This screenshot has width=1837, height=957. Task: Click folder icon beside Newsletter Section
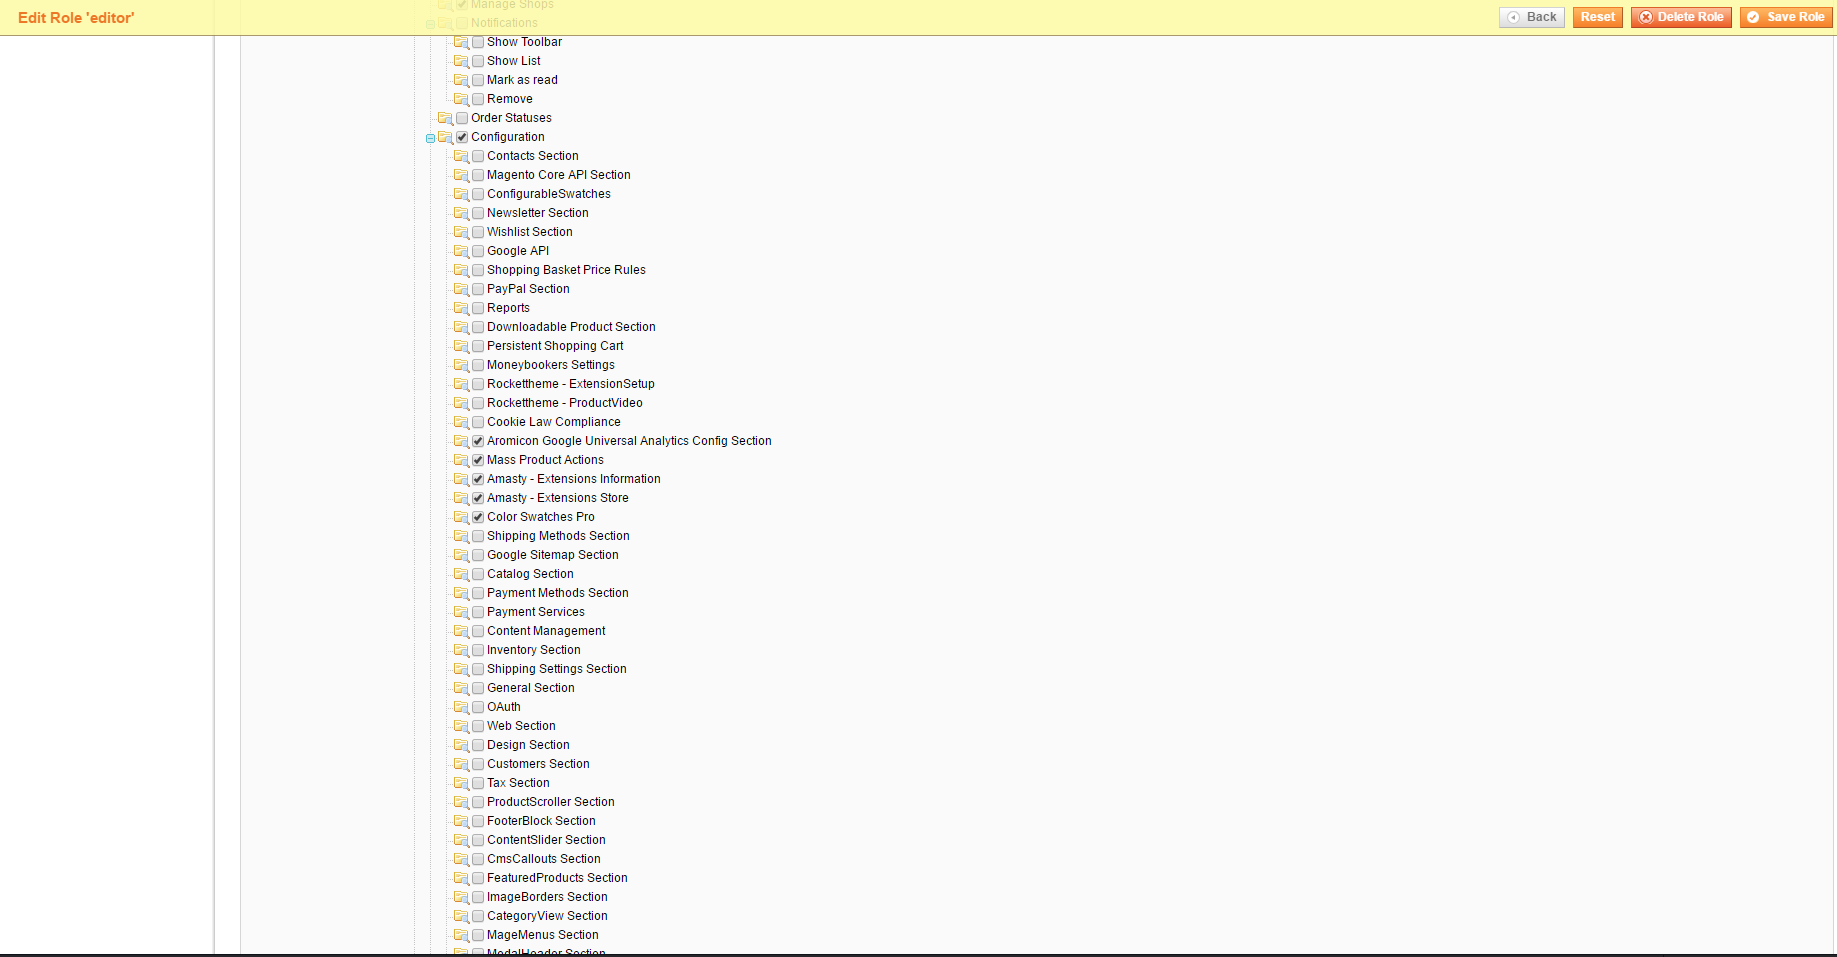click(x=461, y=213)
